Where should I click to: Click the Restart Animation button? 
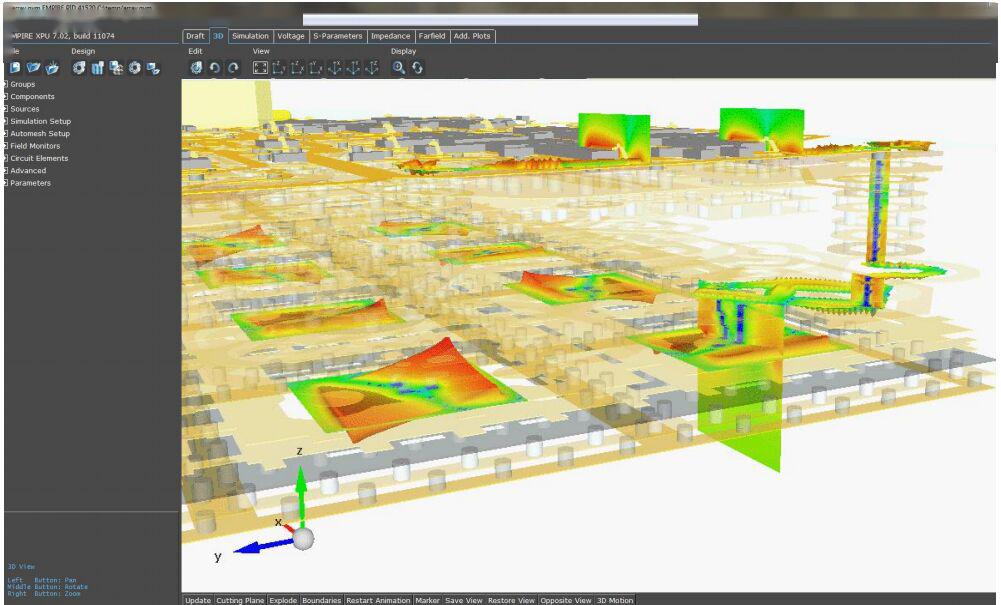click(x=378, y=600)
